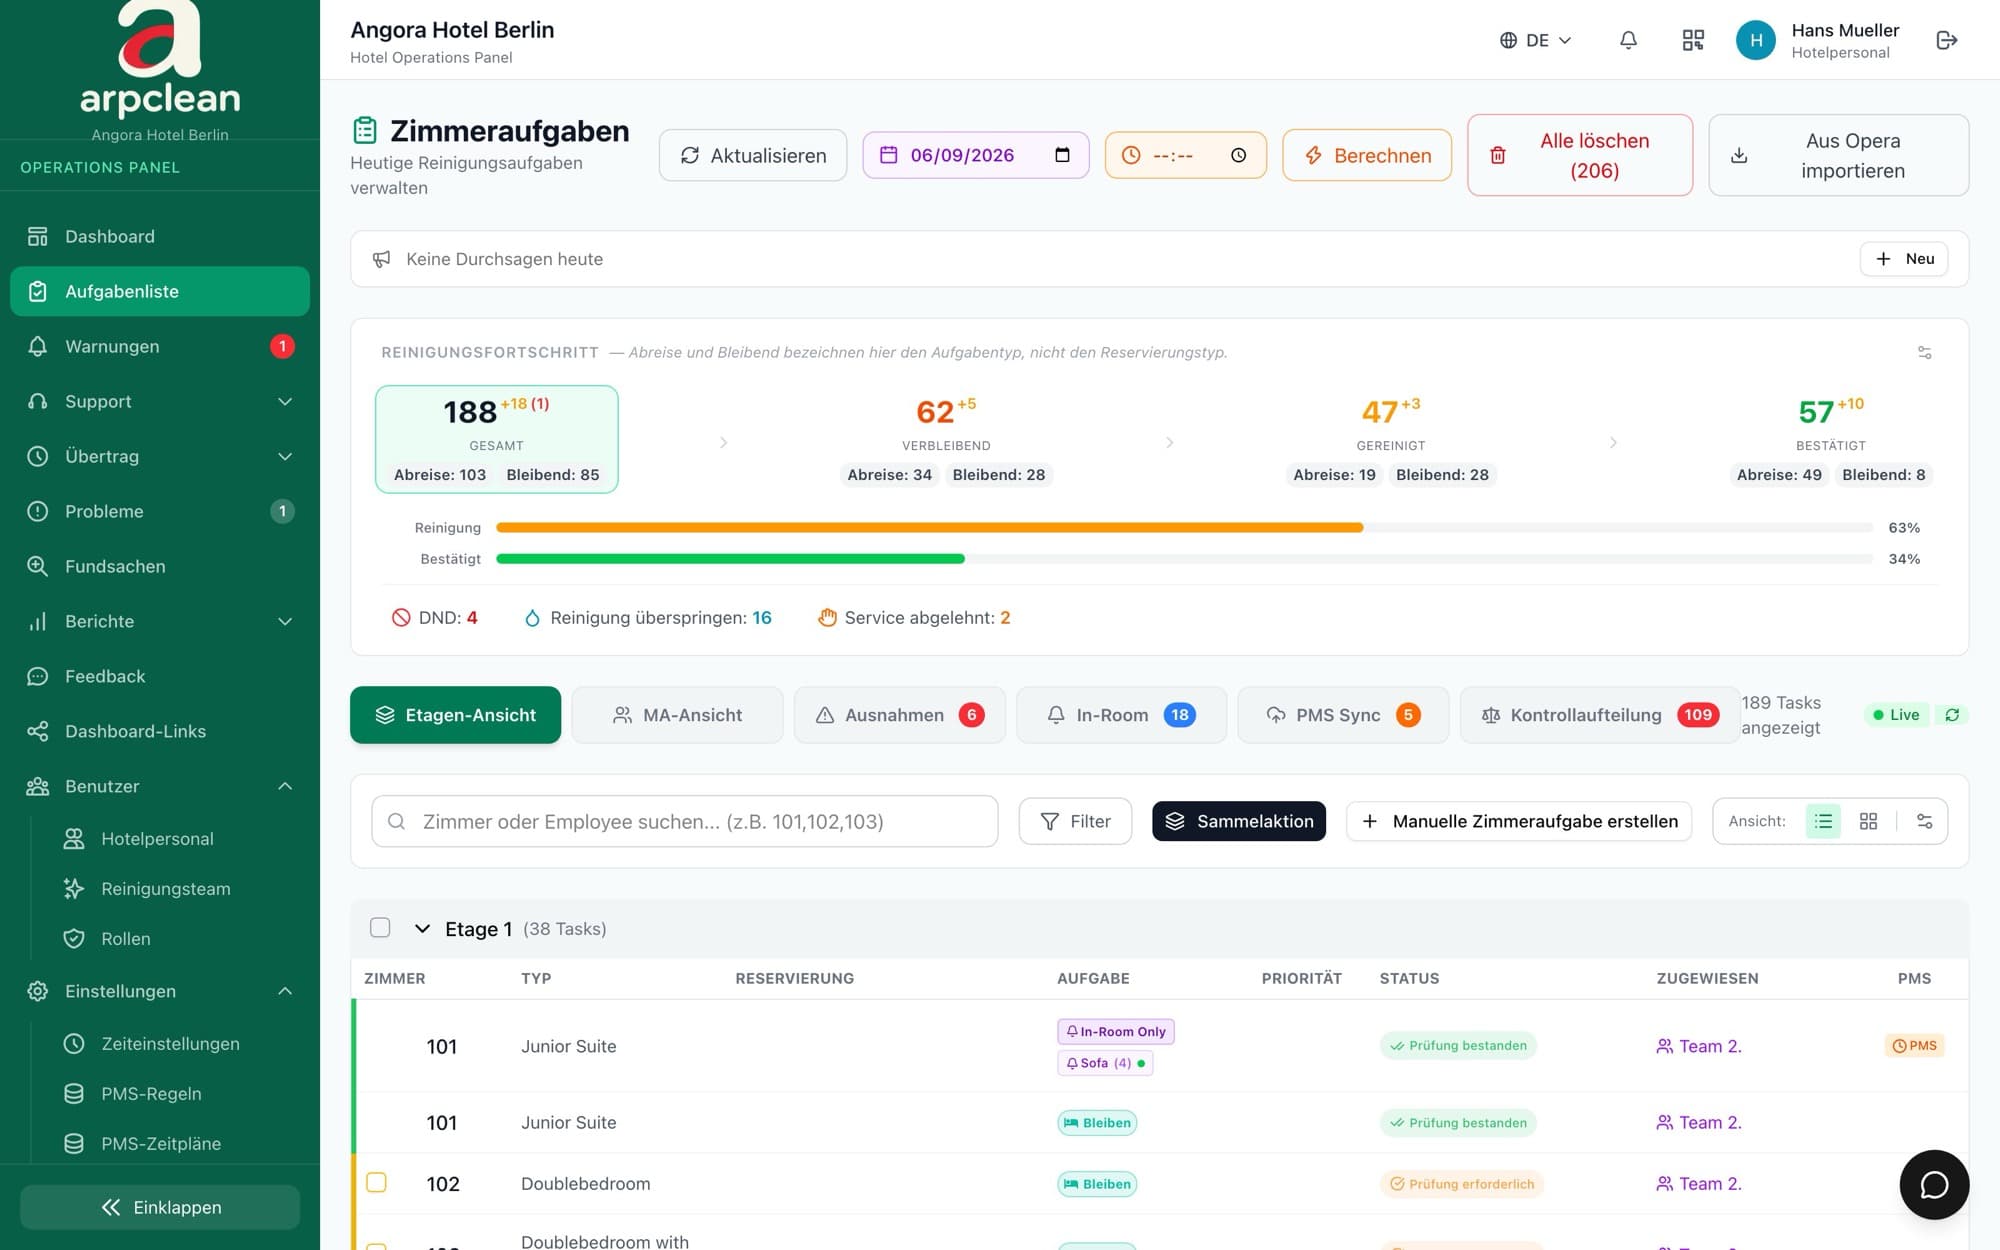Open the chat bubble support widget
The image size is (2000, 1250).
point(1934,1184)
